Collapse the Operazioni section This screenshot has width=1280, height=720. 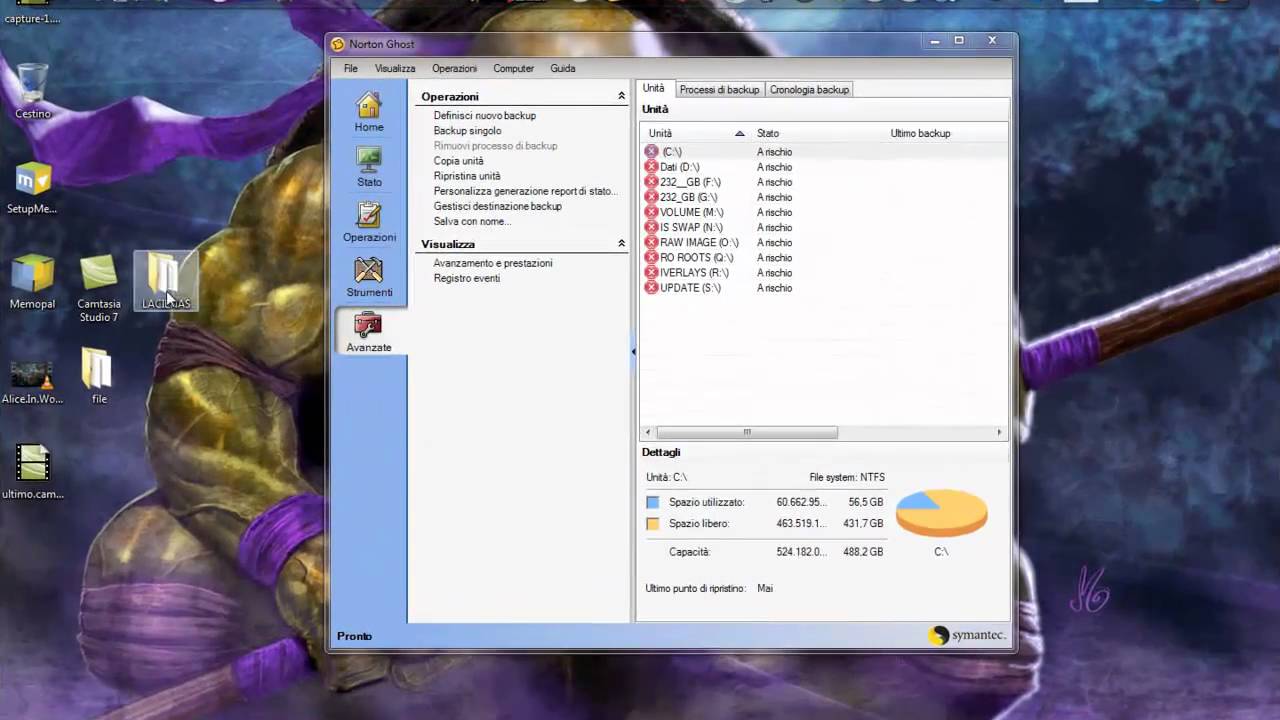pyautogui.click(x=621, y=97)
